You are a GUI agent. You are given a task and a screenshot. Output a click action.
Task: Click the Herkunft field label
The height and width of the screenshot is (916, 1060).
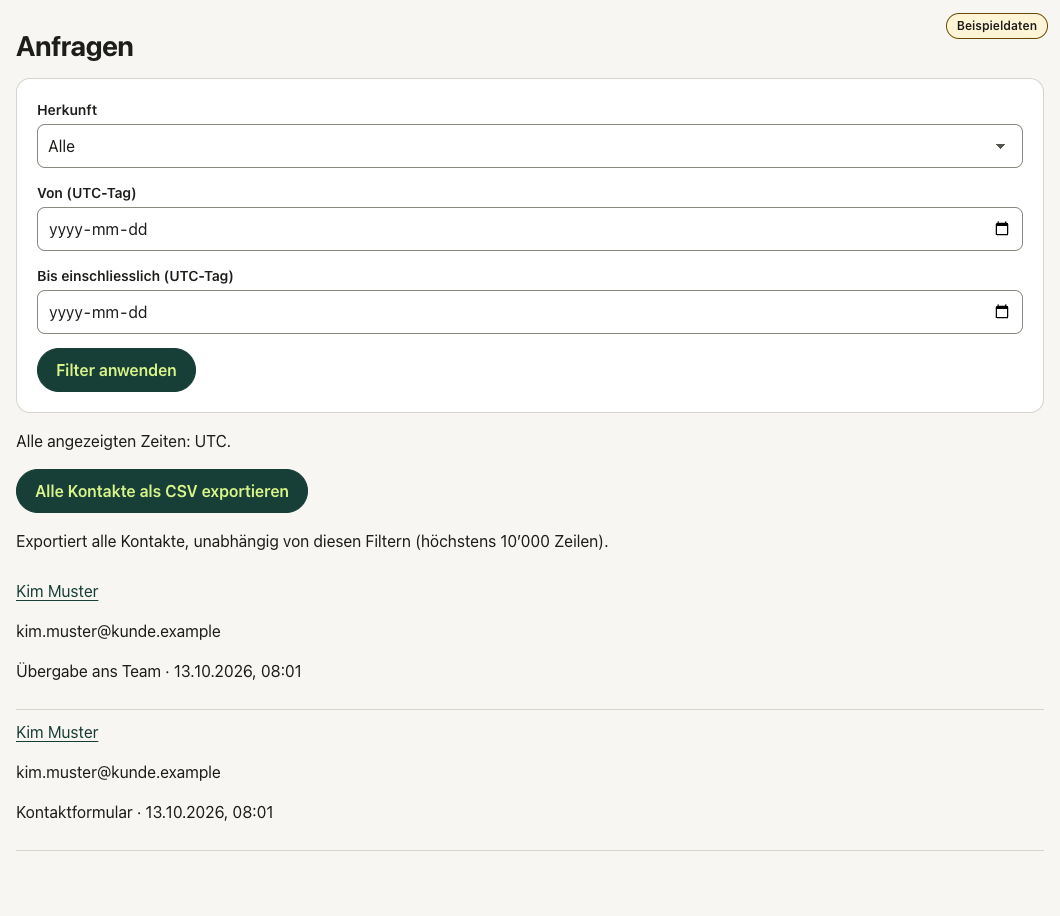coord(67,110)
